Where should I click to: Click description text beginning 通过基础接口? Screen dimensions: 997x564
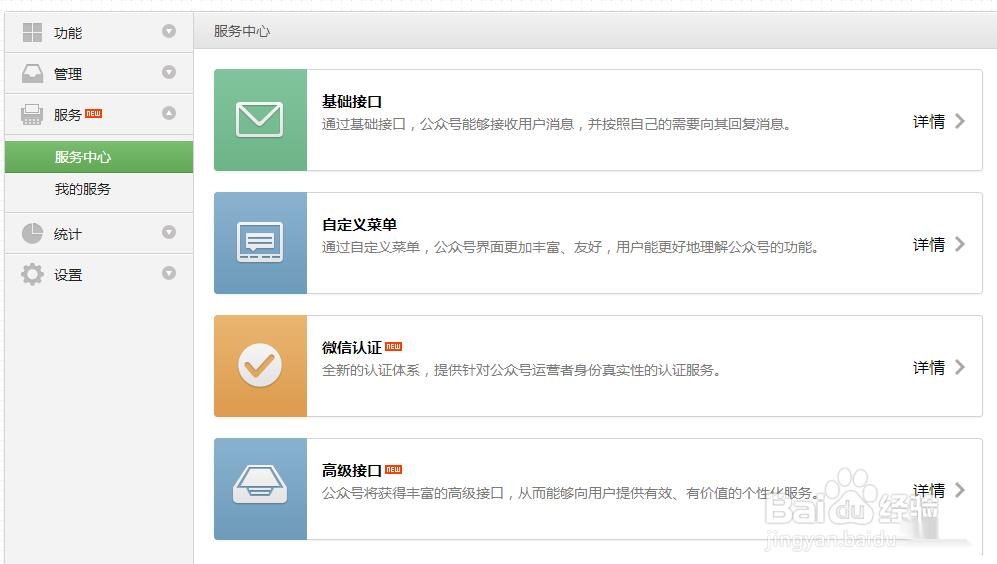pos(556,124)
